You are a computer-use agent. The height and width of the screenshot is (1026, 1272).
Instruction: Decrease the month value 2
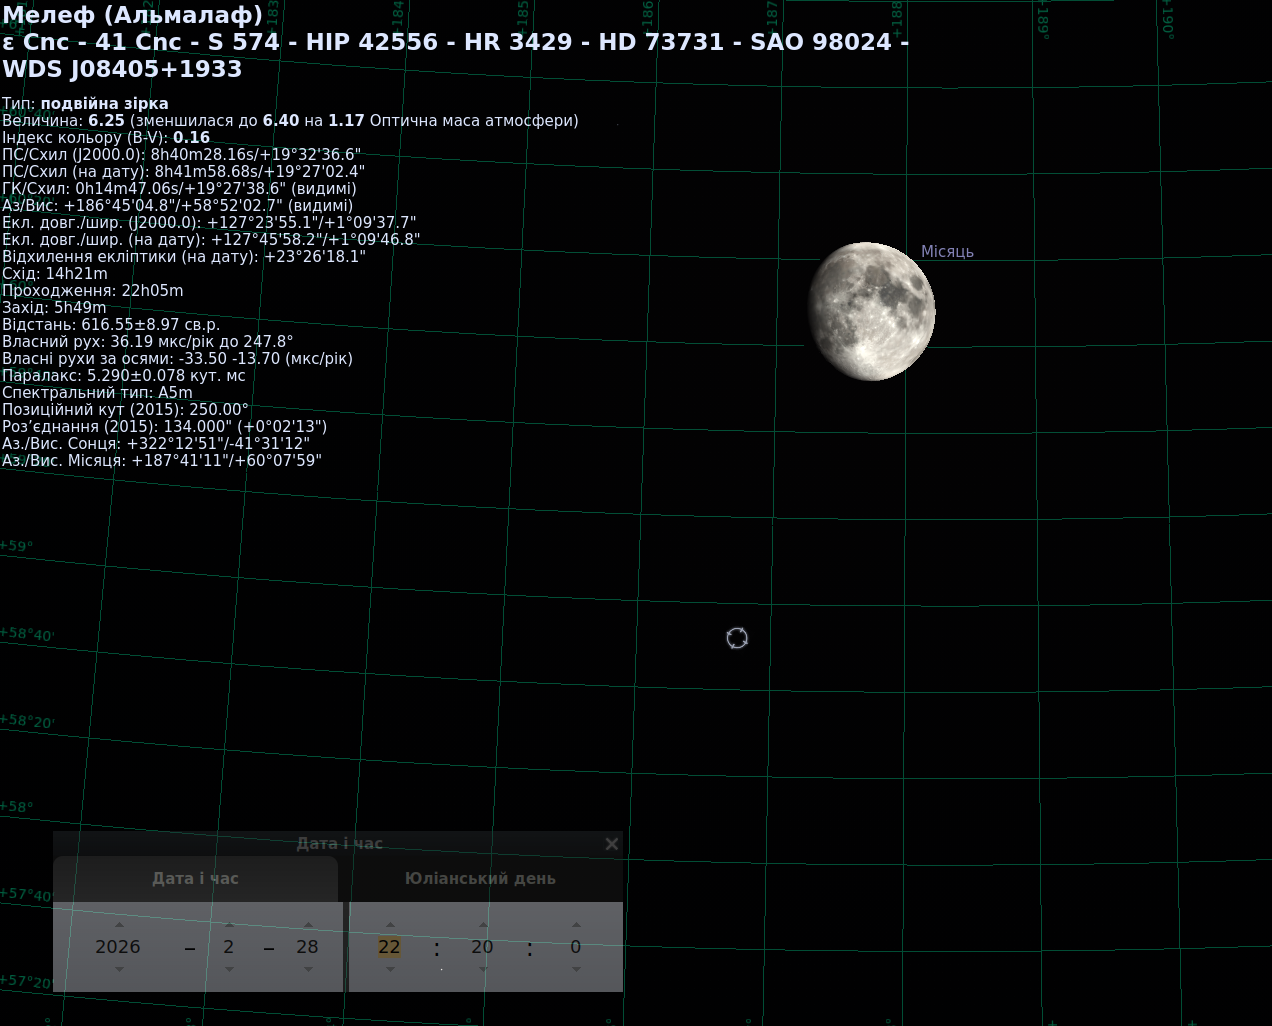click(x=229, y=969)
